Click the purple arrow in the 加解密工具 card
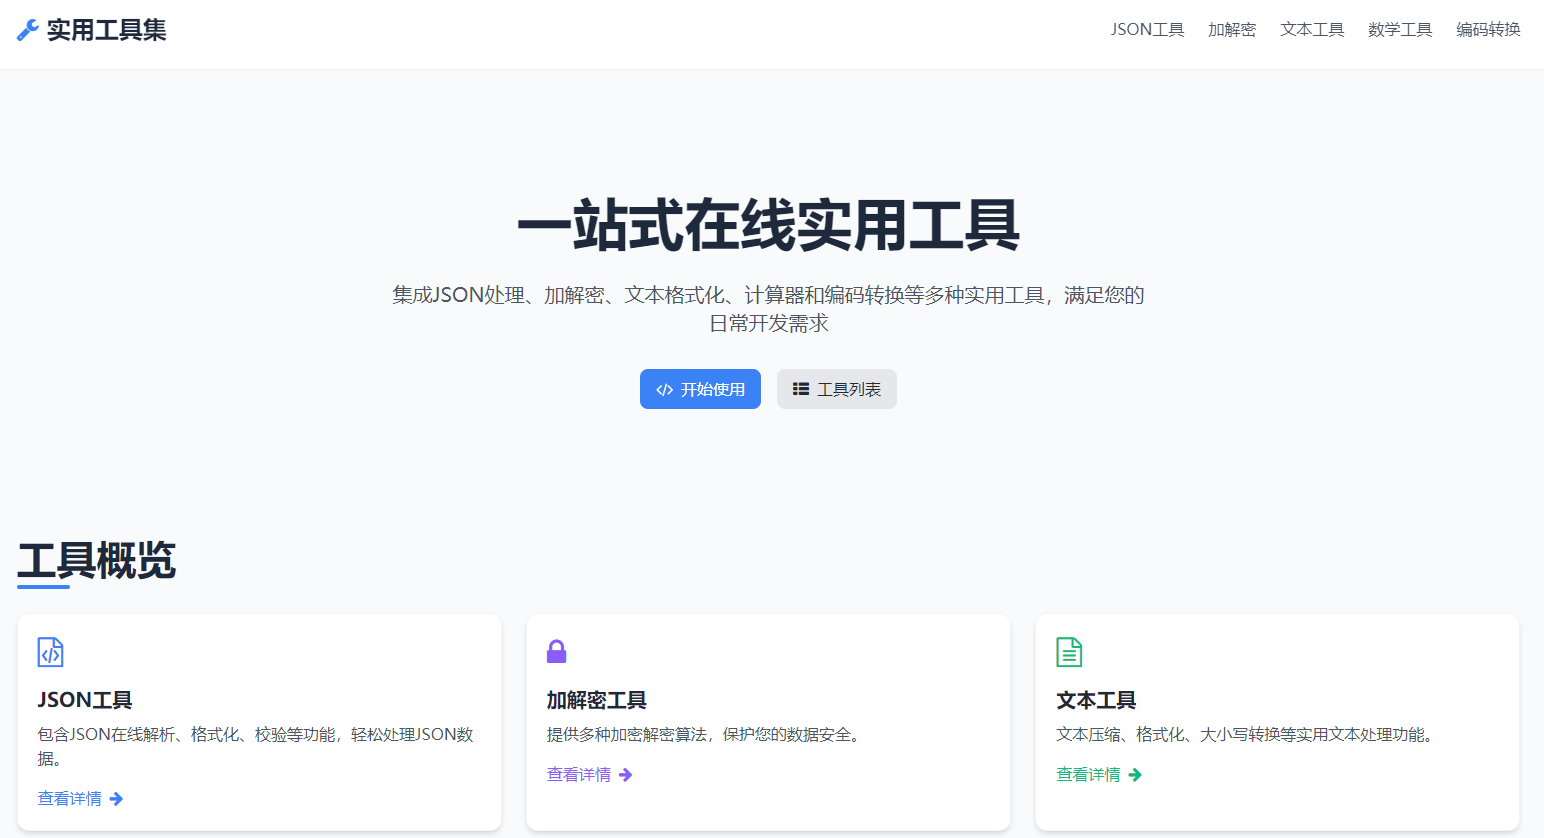 pyautogui.click(x=626, y=775)
